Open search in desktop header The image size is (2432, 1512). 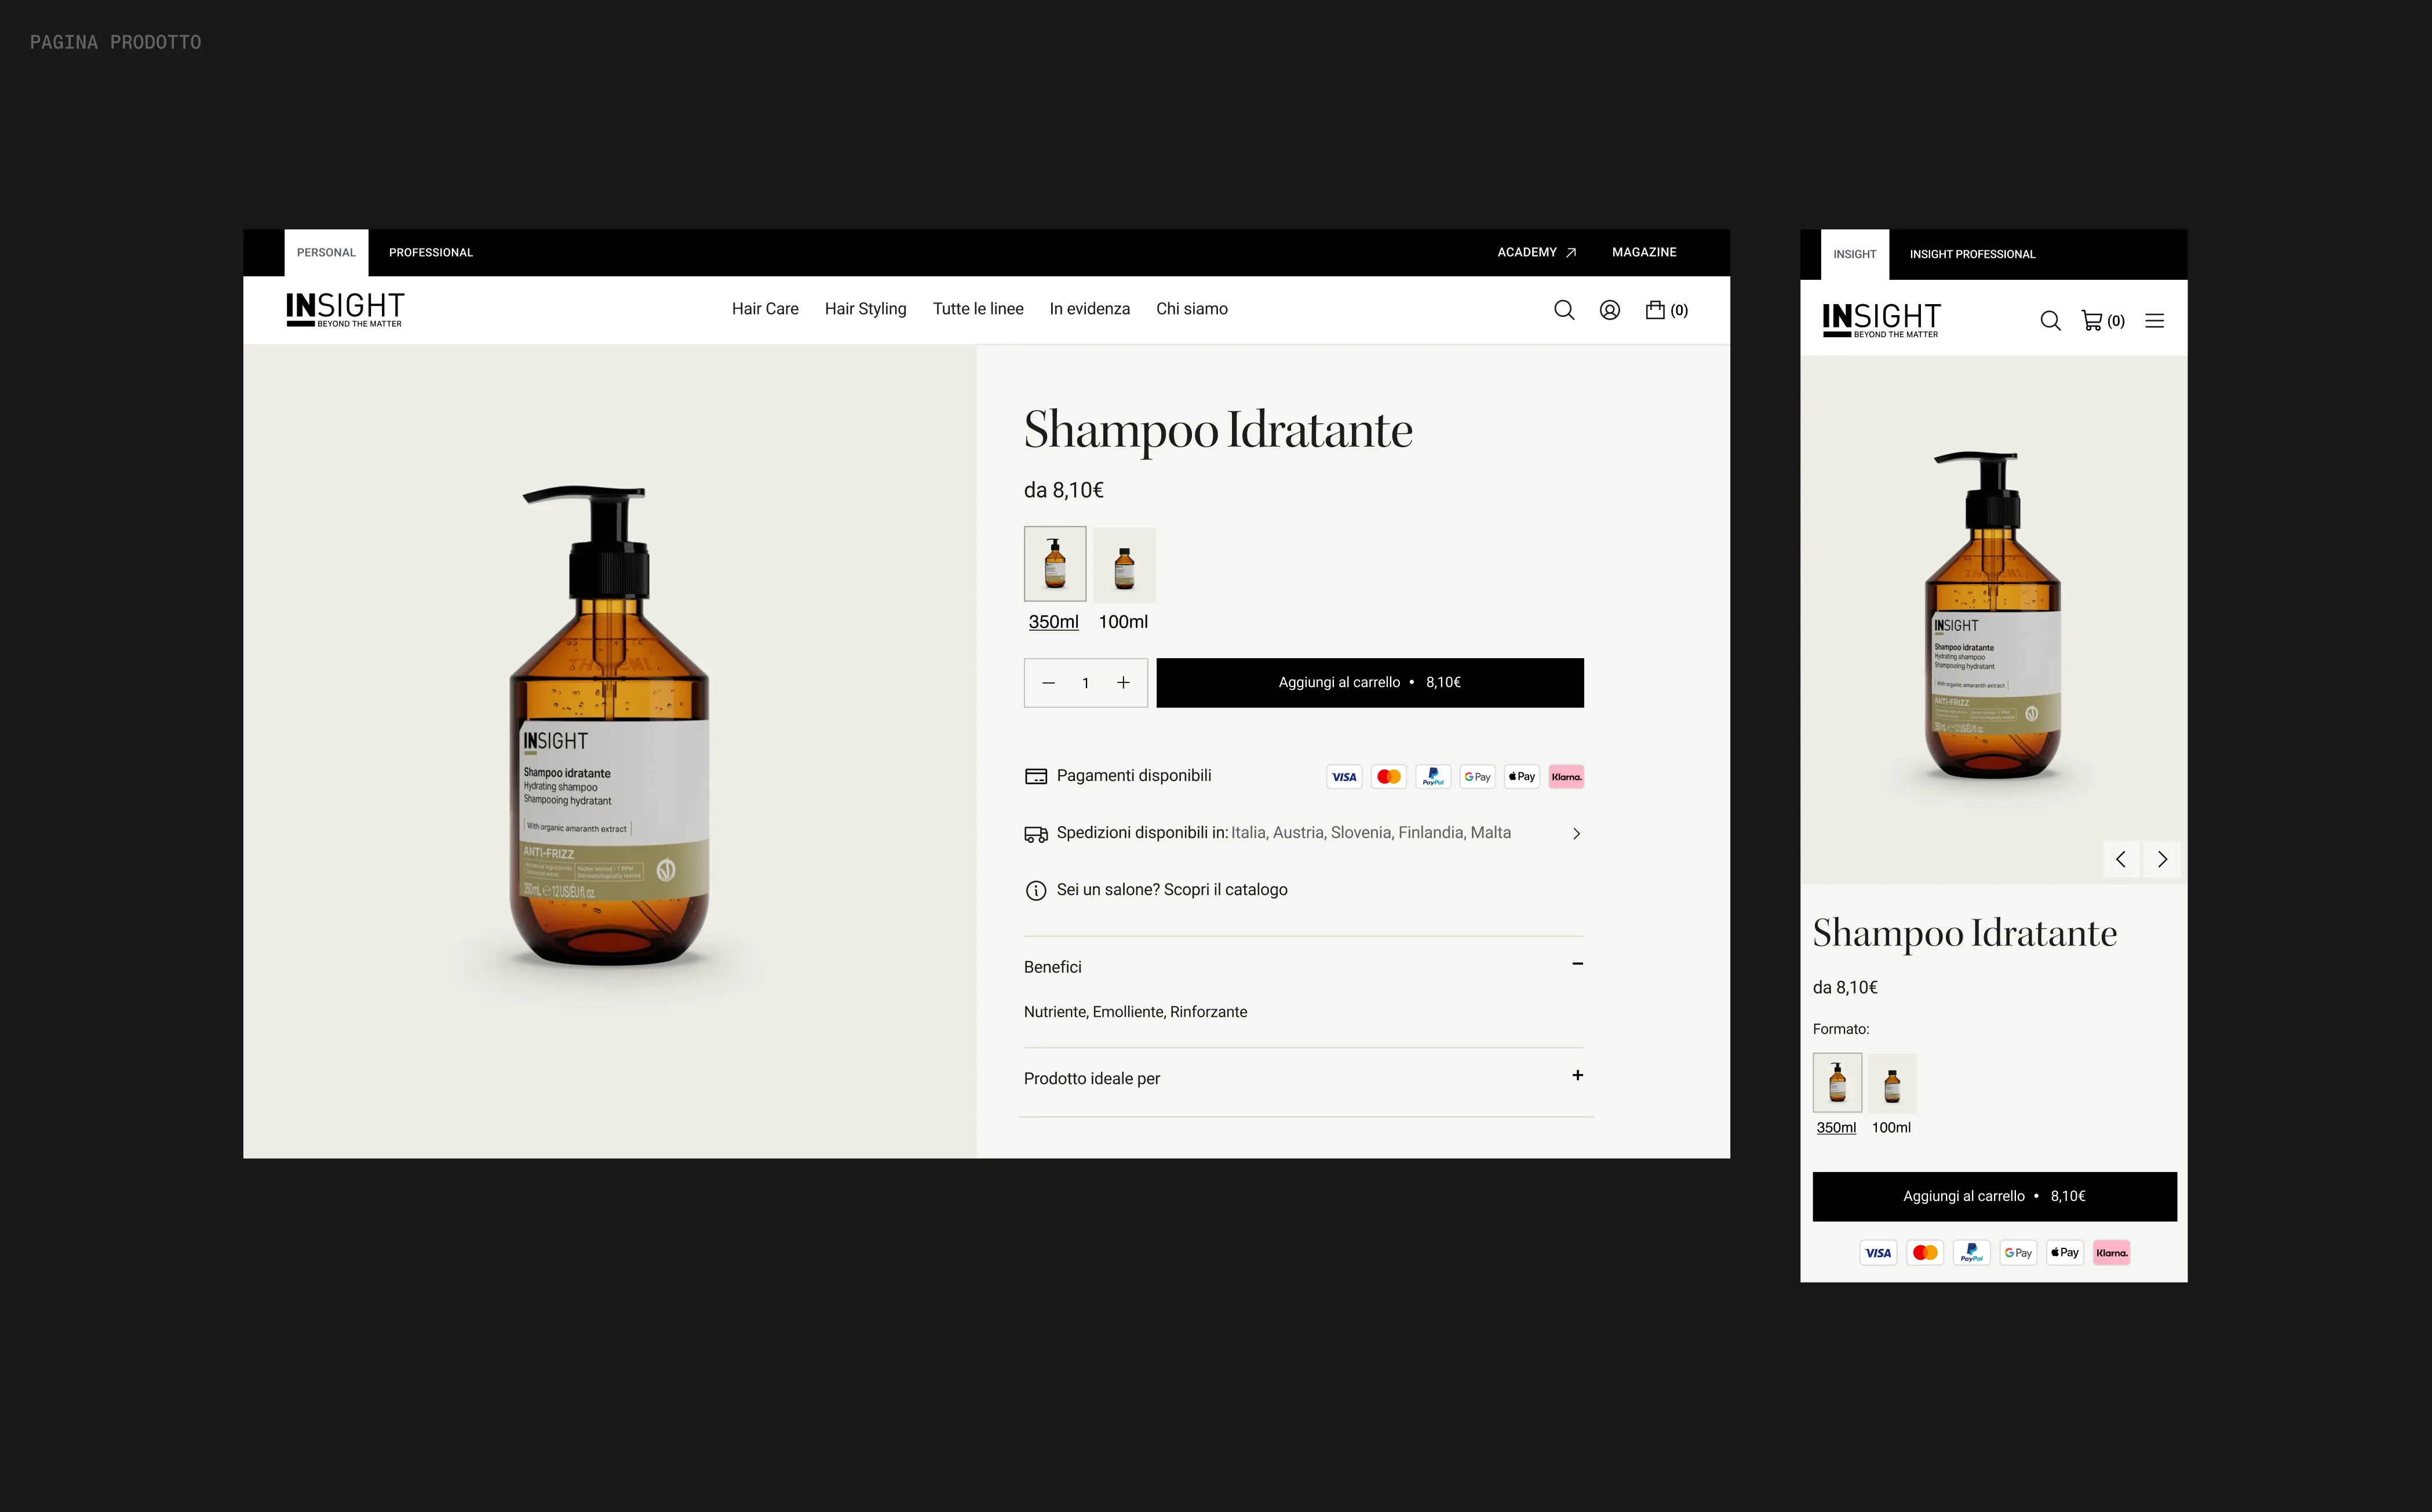[x=1564, y=310]
